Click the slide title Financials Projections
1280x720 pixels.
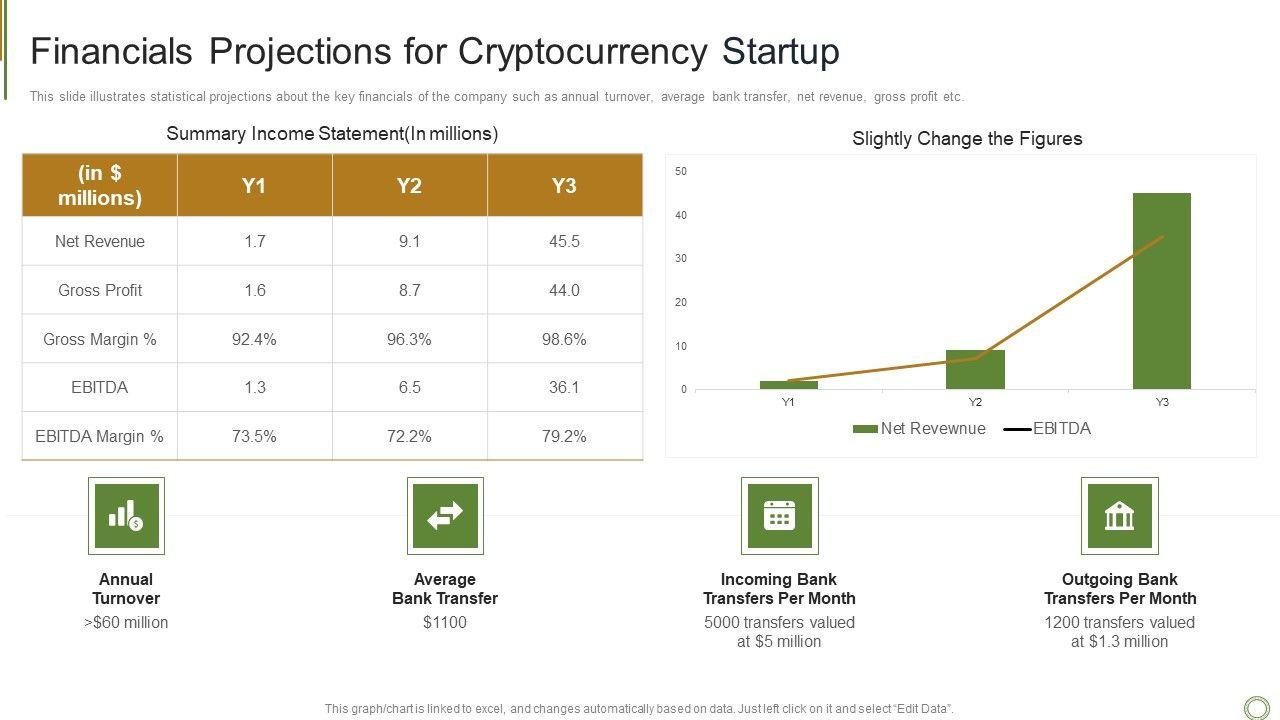point(435,51)
